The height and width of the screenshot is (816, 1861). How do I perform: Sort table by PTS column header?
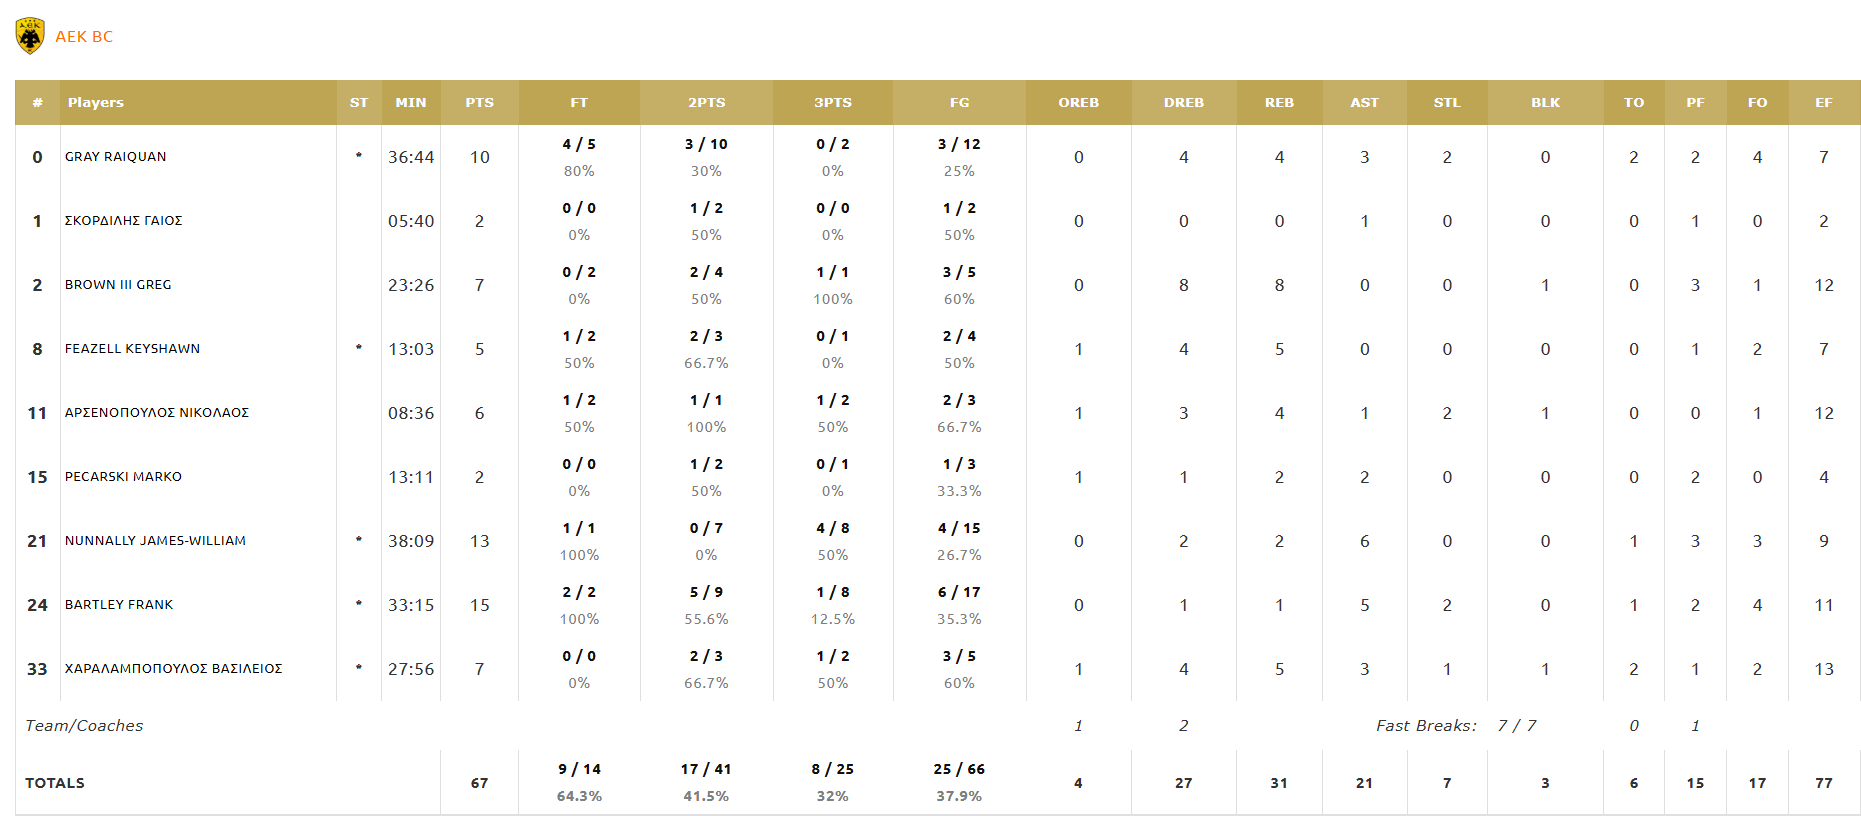[479, 103]
